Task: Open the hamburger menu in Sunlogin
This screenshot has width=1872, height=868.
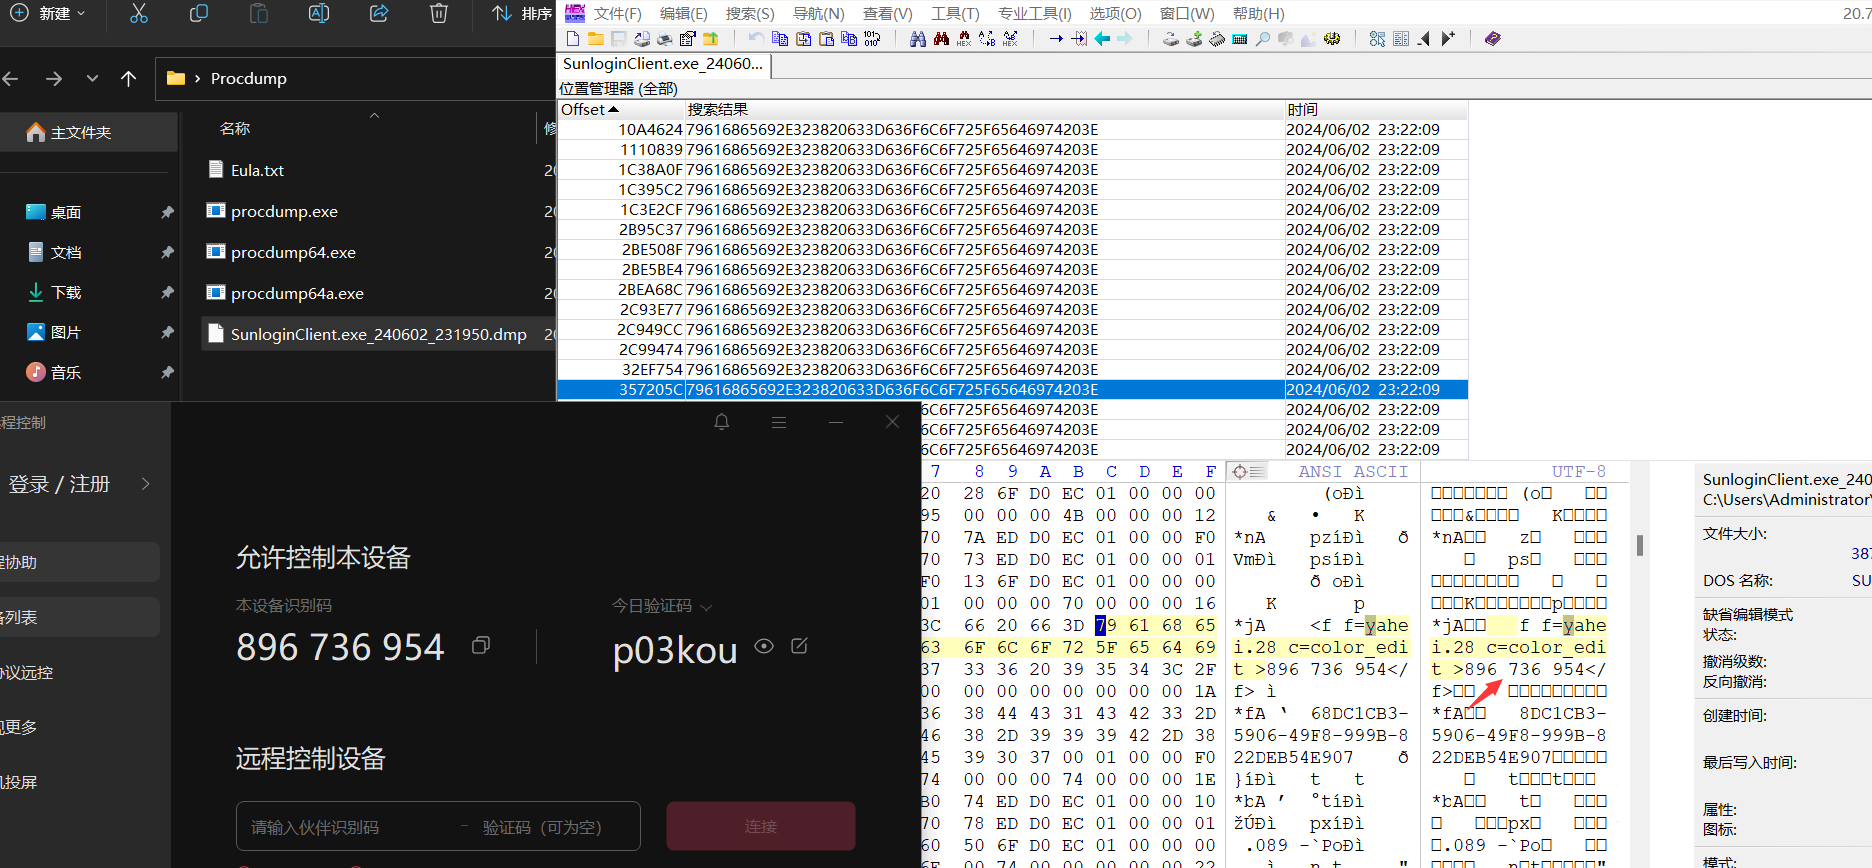Action: pyautogui.click(x=779, y=423)
